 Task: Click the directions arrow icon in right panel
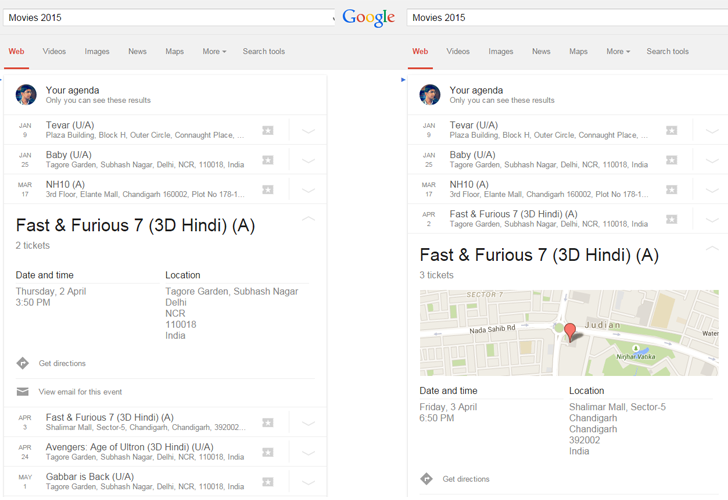pyautogui.click(x=427, y=479)
